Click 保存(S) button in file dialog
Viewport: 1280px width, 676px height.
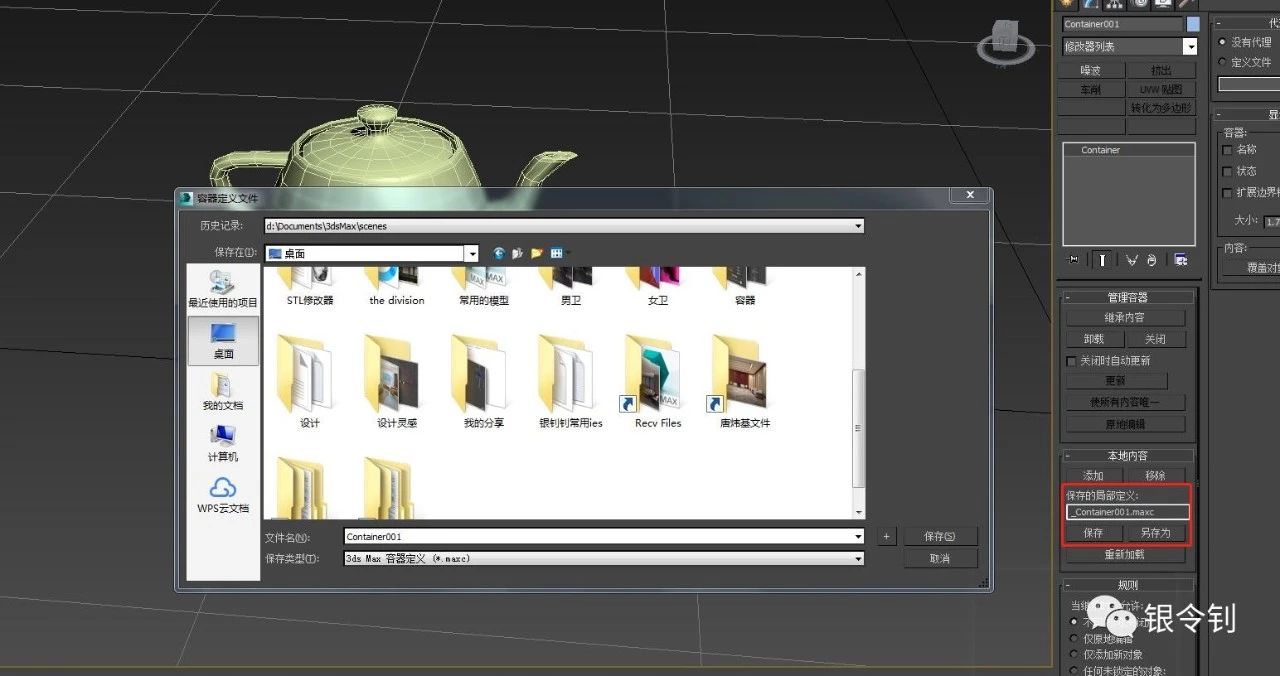pyautogui.click(x=940, y=537)
